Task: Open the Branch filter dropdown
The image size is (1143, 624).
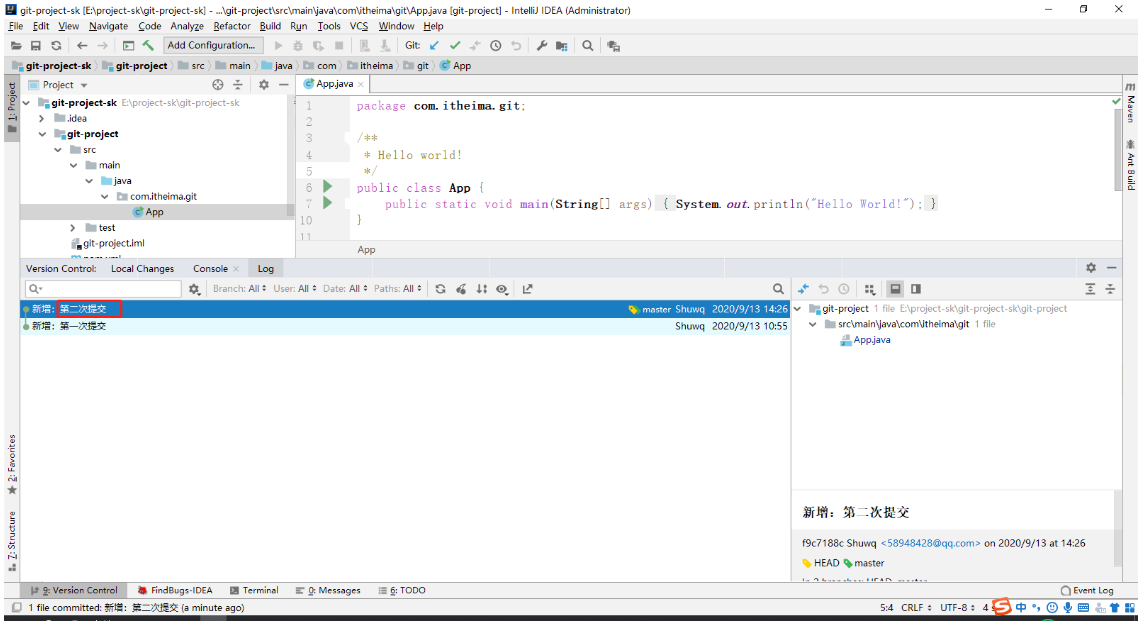Action: coord(240,289)
